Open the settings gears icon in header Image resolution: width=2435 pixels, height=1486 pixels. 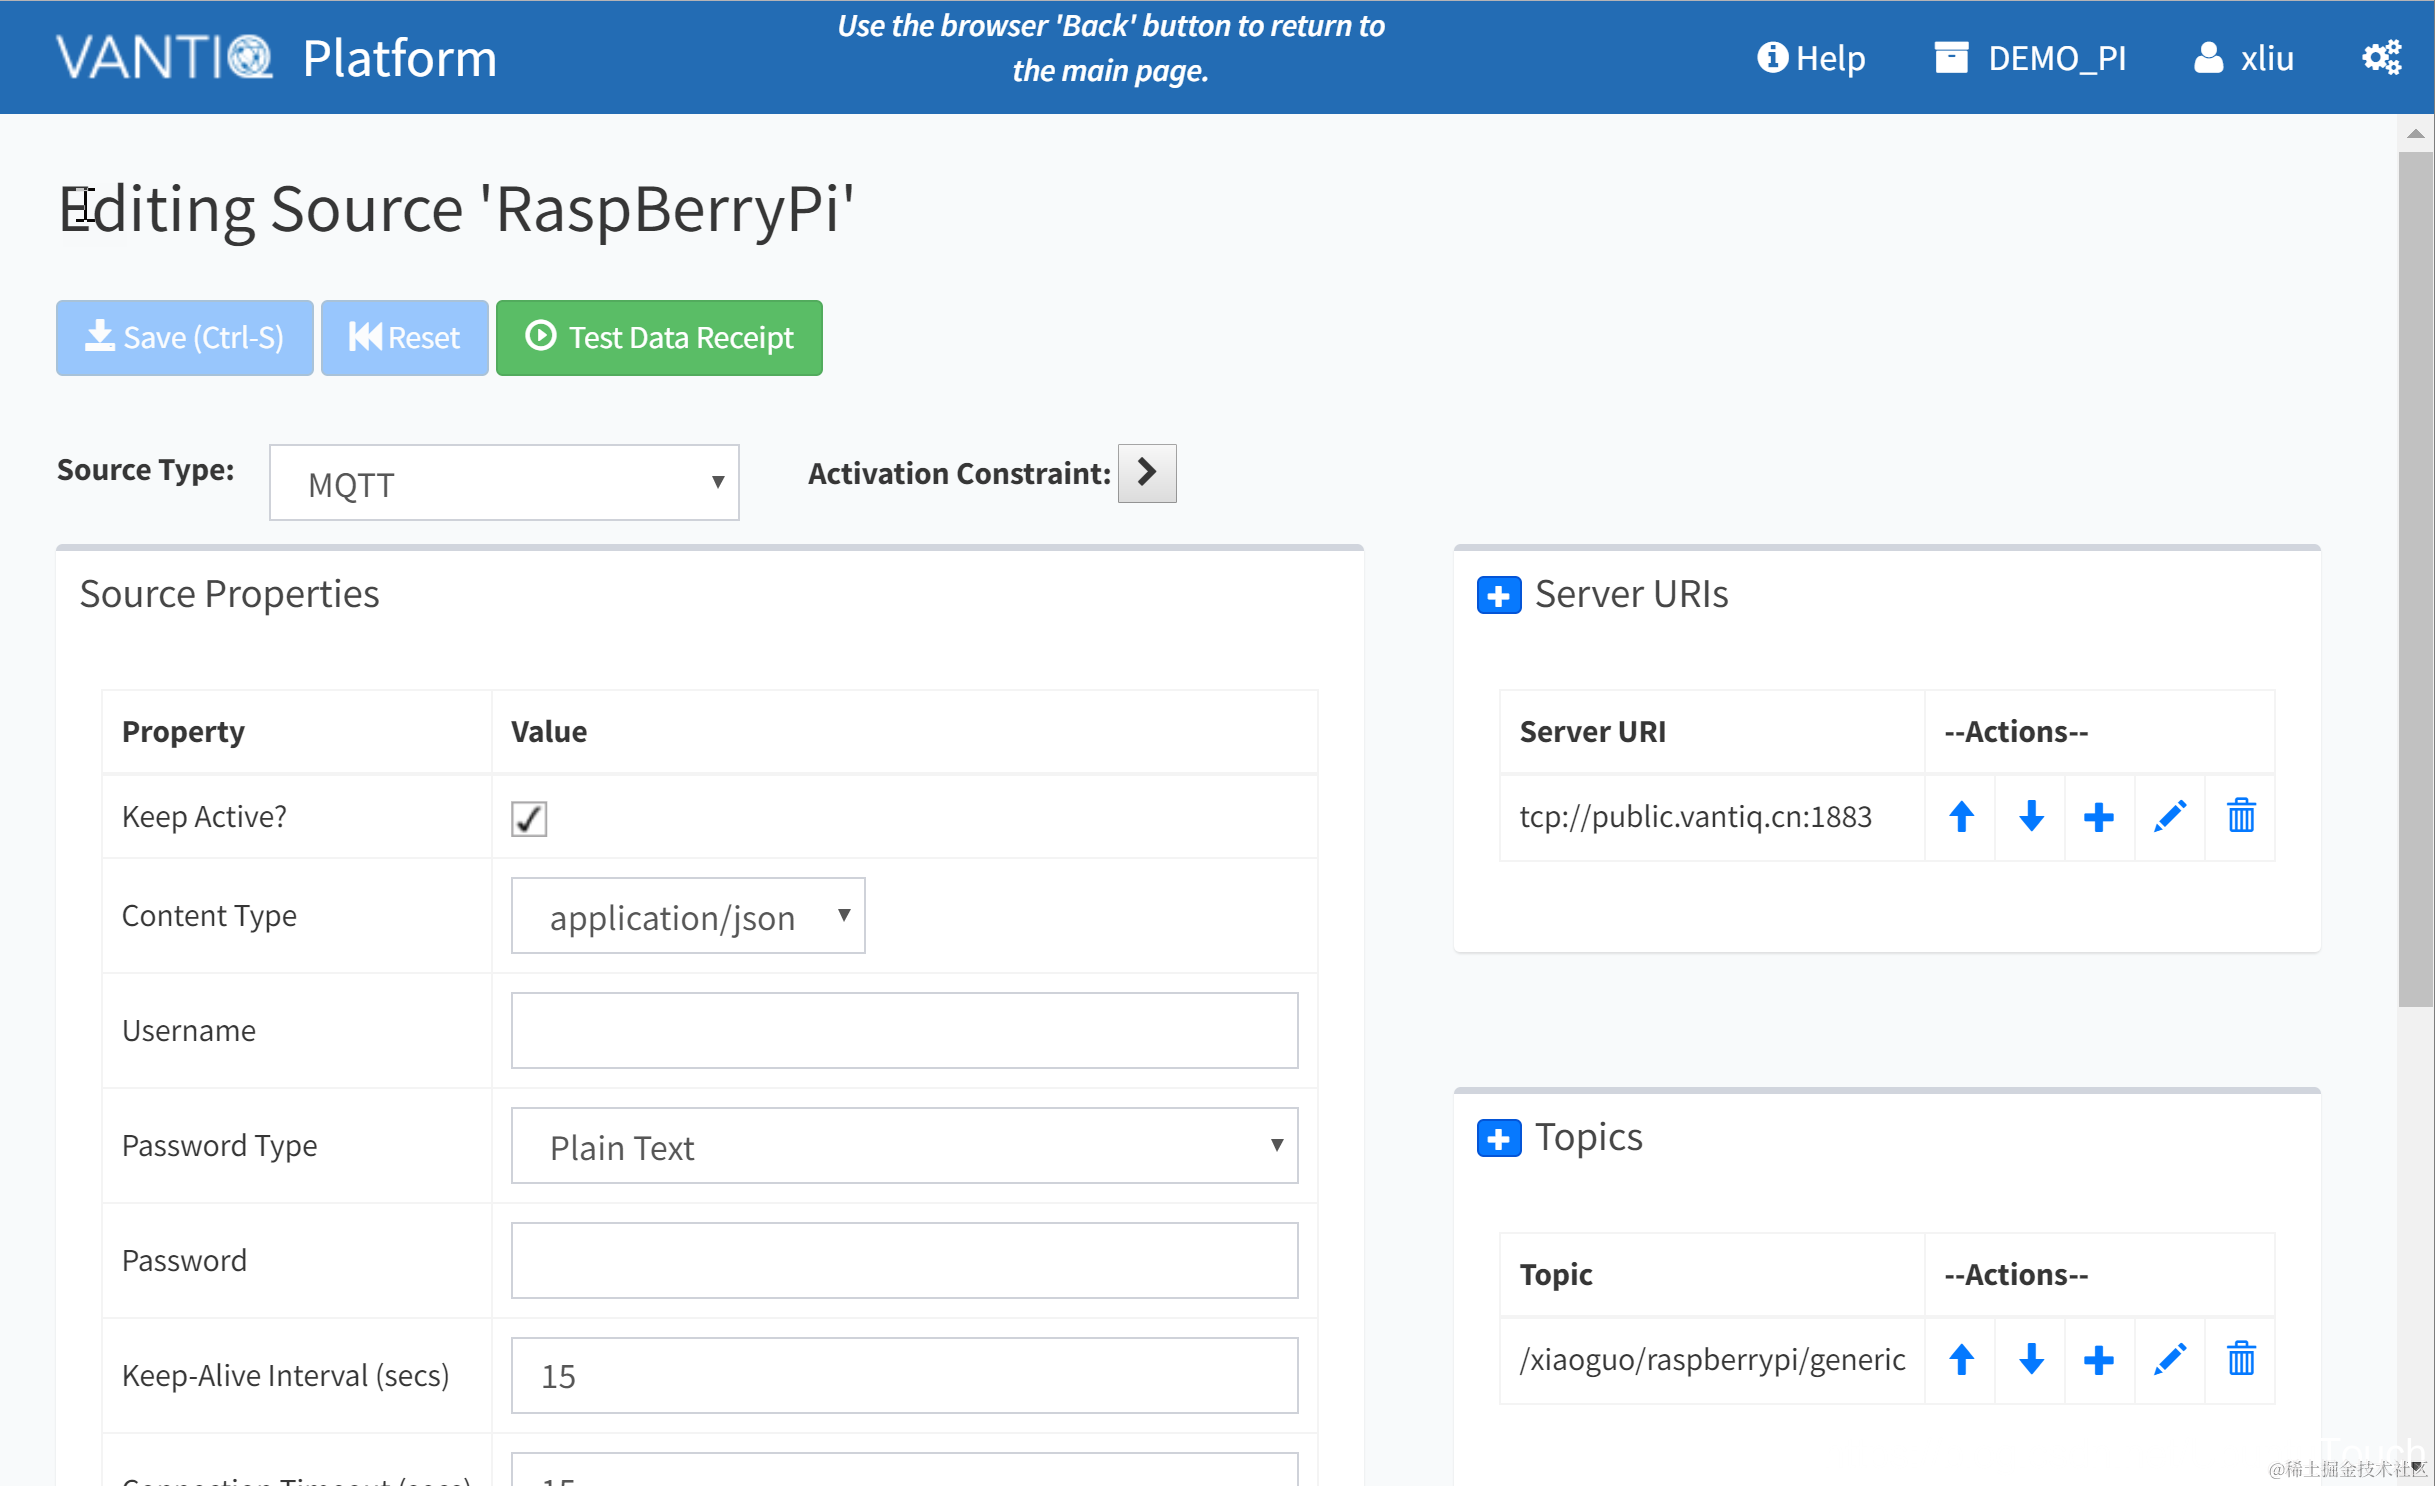tap(2381, 58)
